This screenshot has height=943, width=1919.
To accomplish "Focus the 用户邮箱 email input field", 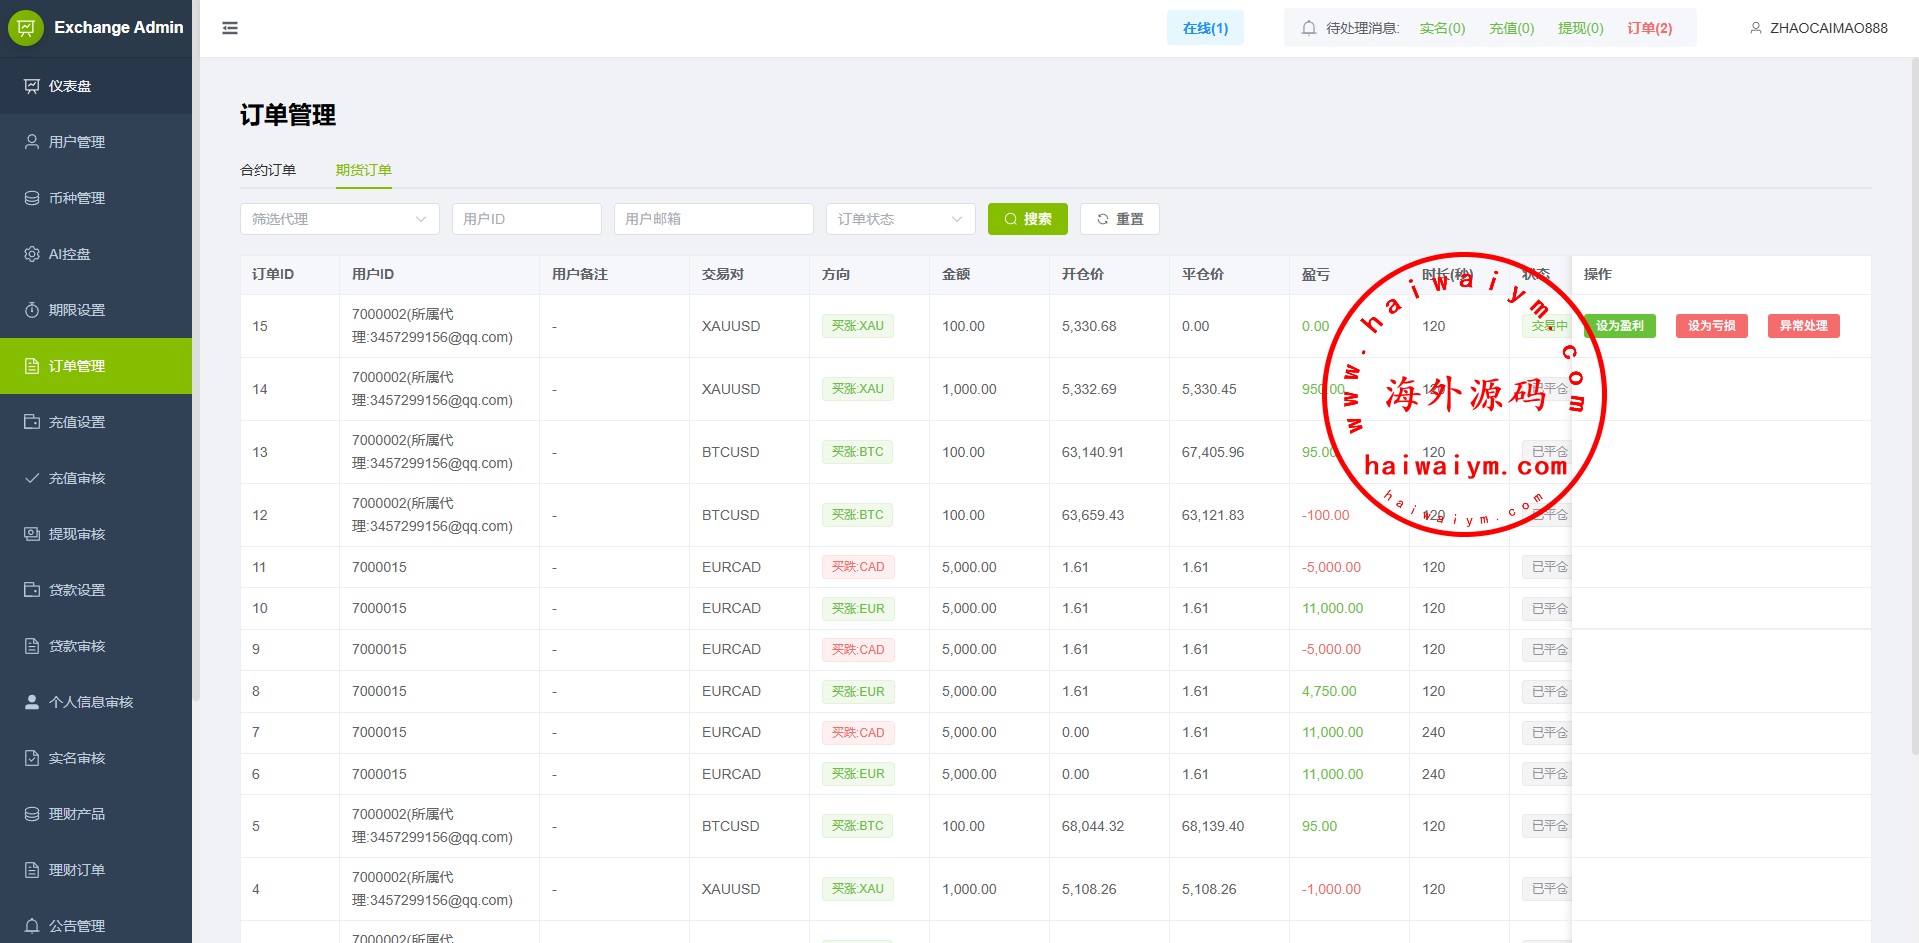I will tap(713, 219).
